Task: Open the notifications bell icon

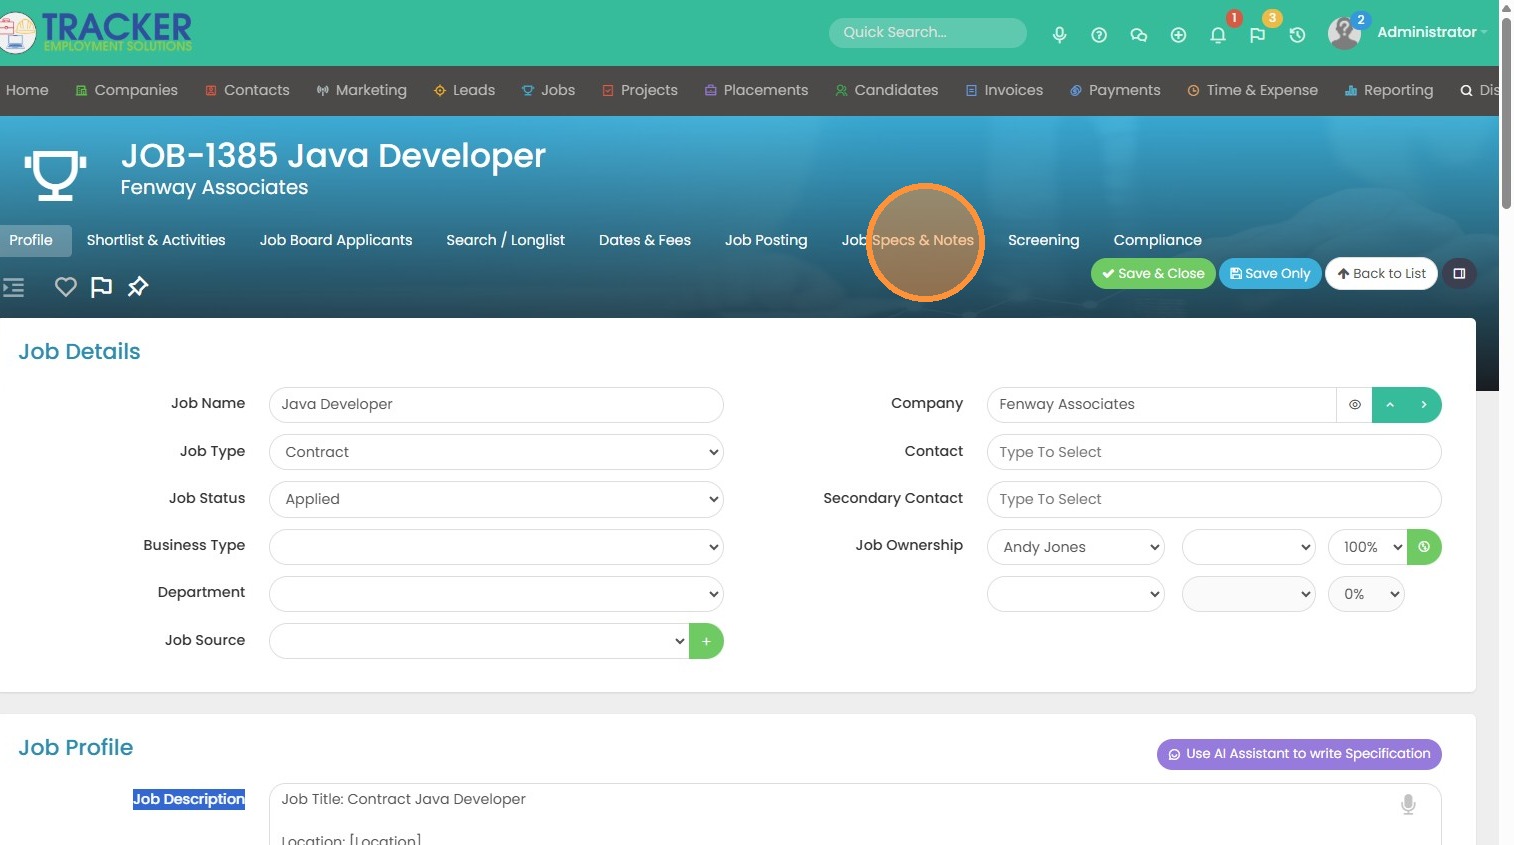Action: tap(1217, 35)
